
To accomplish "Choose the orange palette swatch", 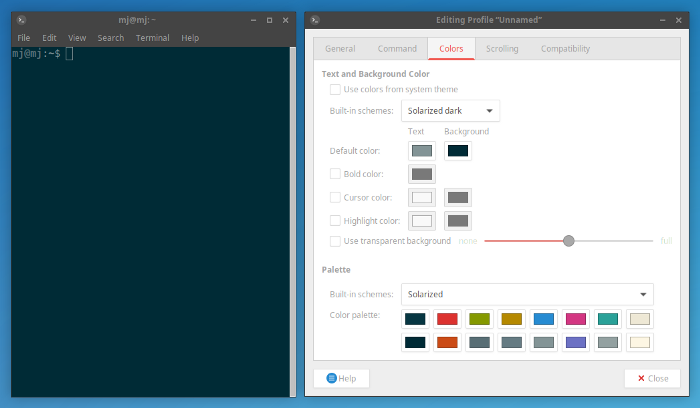I will tap(447, 342).
